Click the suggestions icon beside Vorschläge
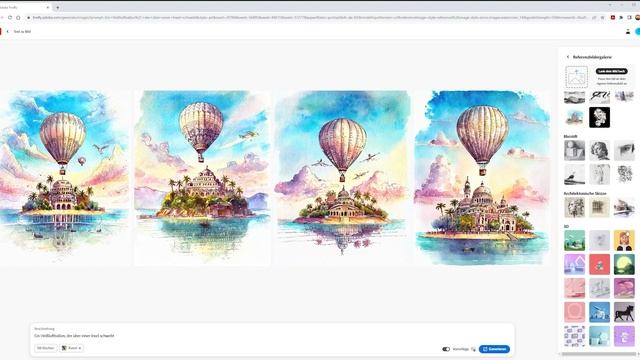Screen dimensions: 640x360 [x=473, y=349]
